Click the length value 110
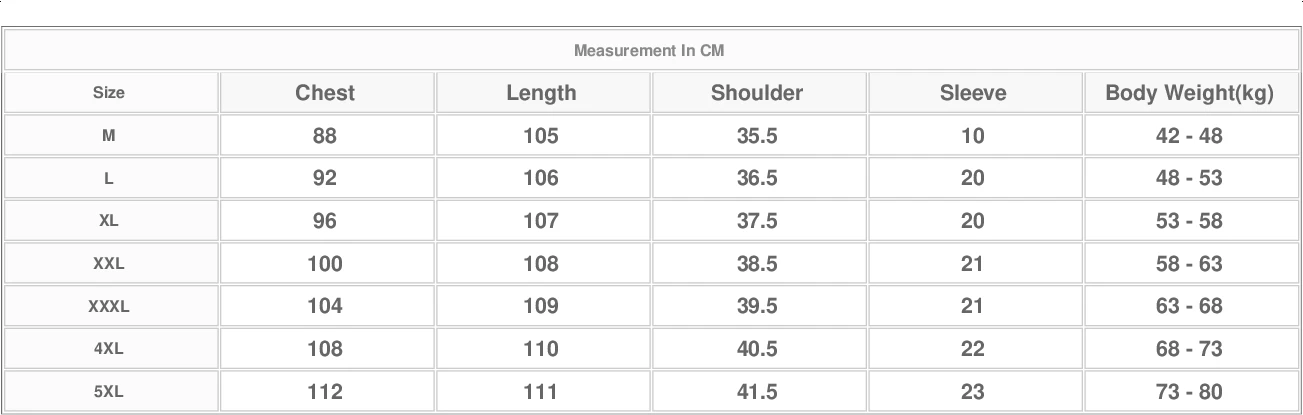This screenshot has height=415, width=1303. pyautogui.click(x=541, y=349)
